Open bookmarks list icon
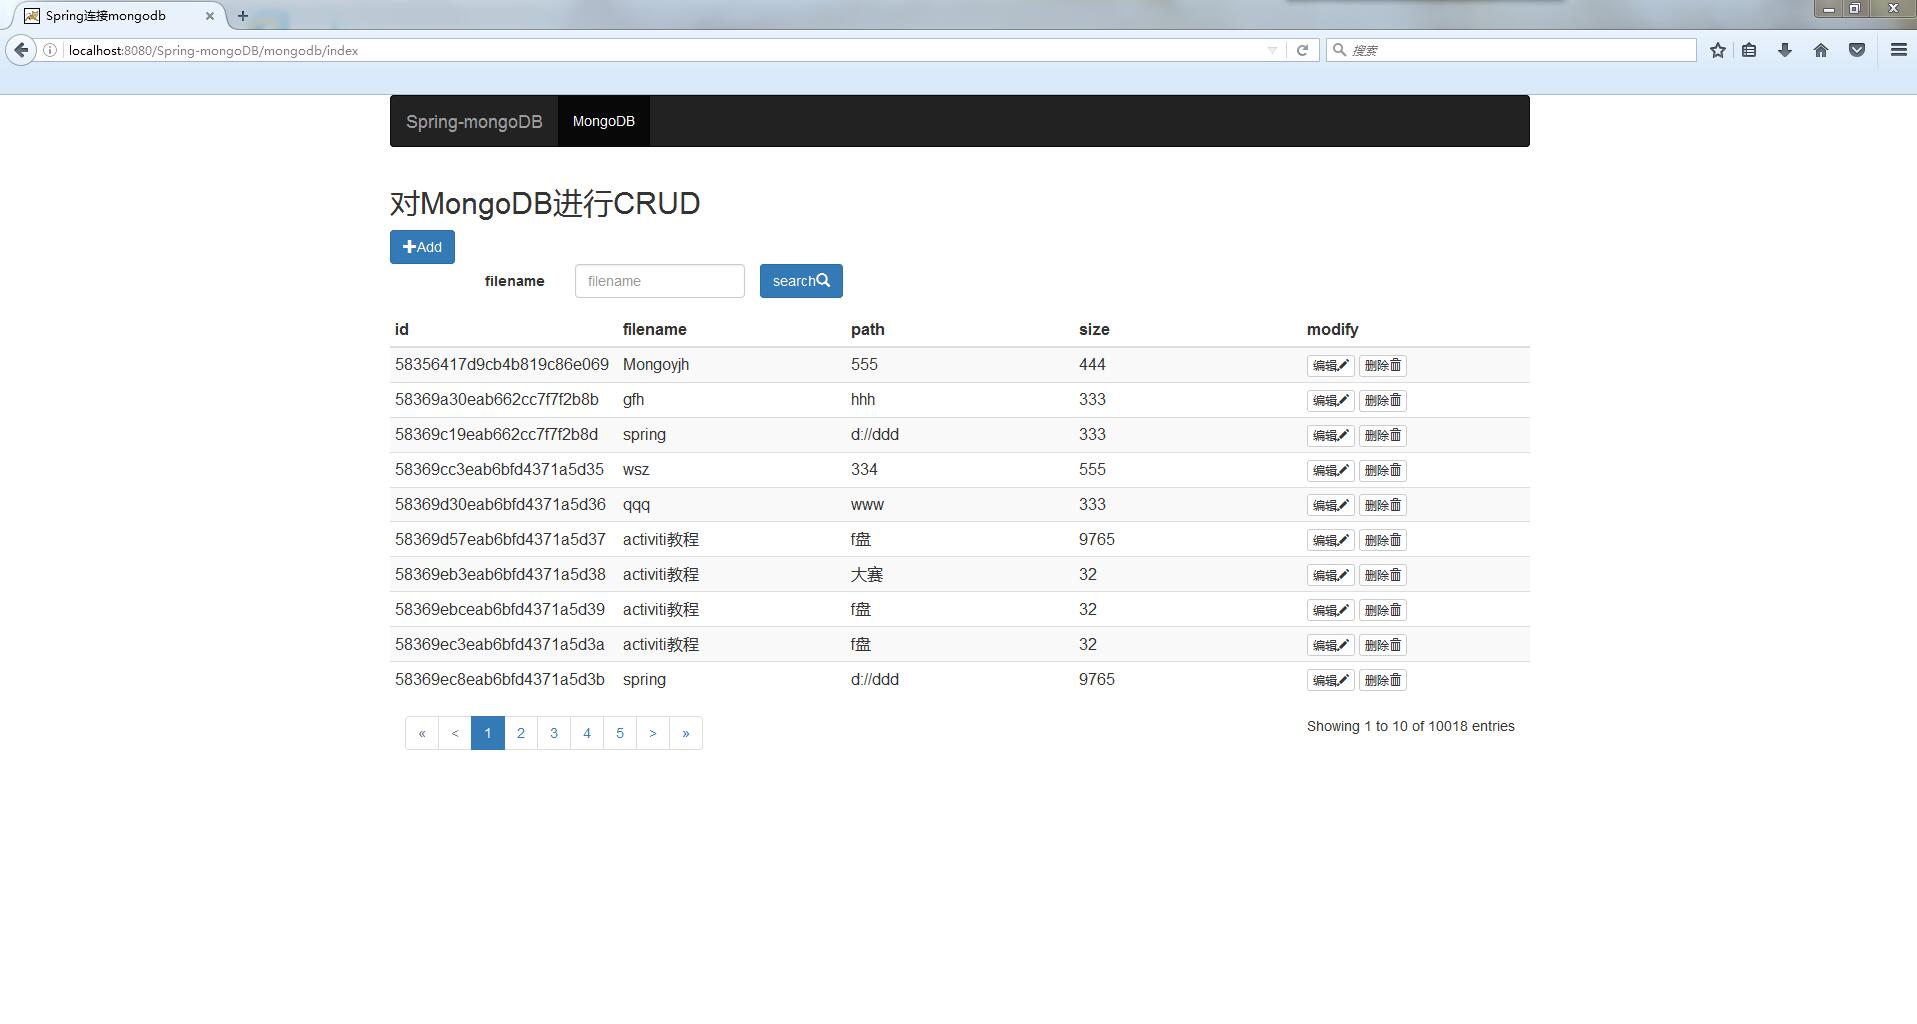 (1749, 50)
